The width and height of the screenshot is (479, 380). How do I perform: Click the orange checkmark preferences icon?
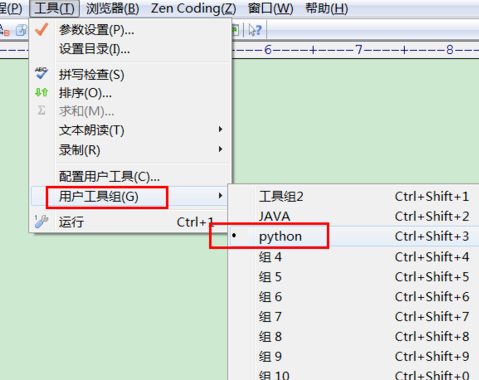pyautogui.click(x=42, y=29)
